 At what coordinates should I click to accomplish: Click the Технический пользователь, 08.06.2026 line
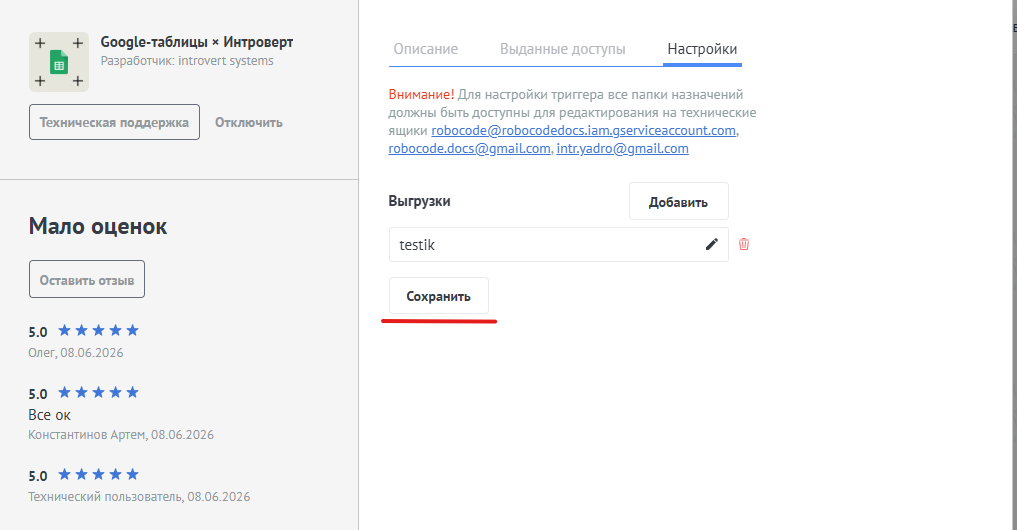tap(139, 497)
